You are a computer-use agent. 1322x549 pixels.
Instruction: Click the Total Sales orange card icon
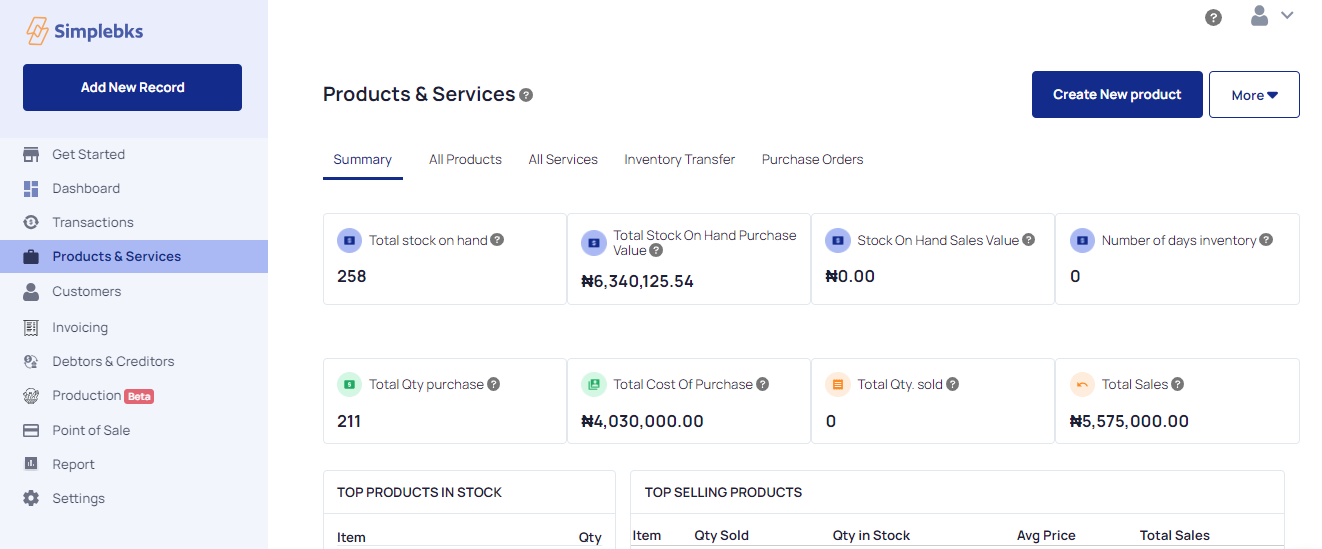click(x=1082, y=384)
